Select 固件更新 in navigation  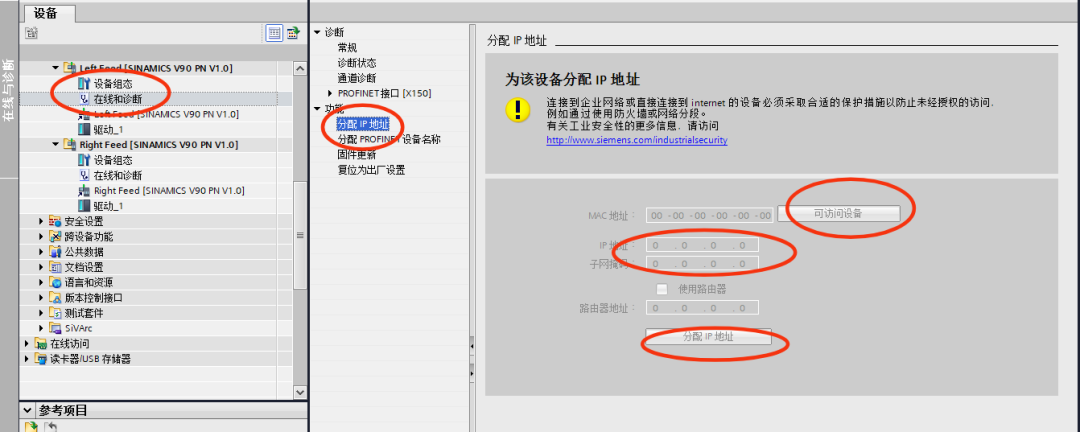357,154
